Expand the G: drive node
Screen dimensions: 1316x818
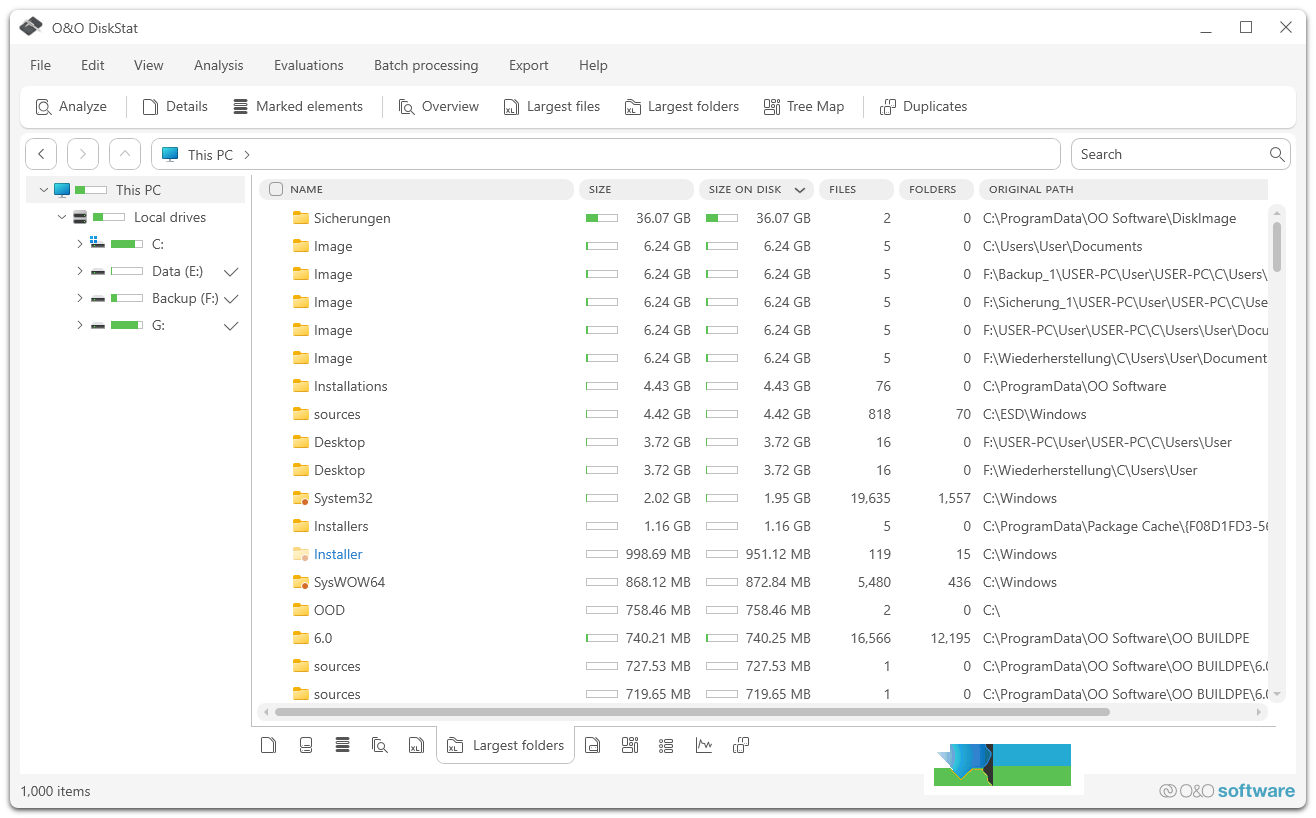(80, 325)
